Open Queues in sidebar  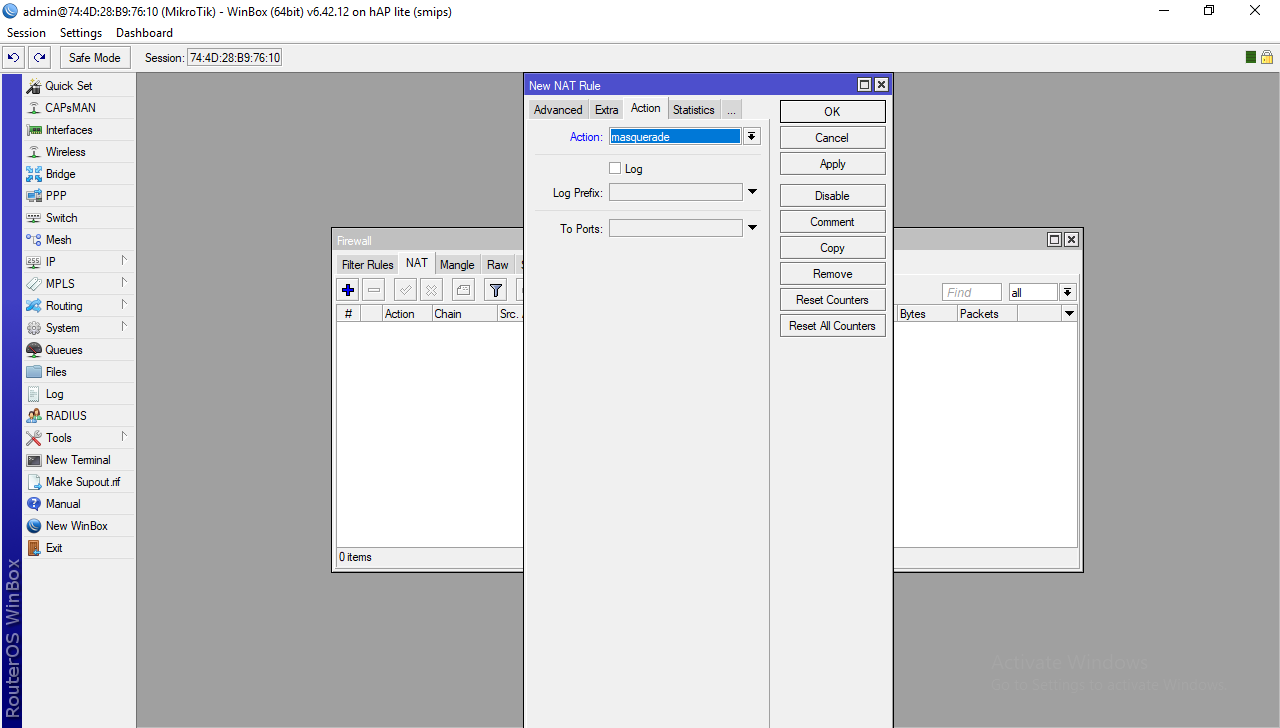coord(79,350)
